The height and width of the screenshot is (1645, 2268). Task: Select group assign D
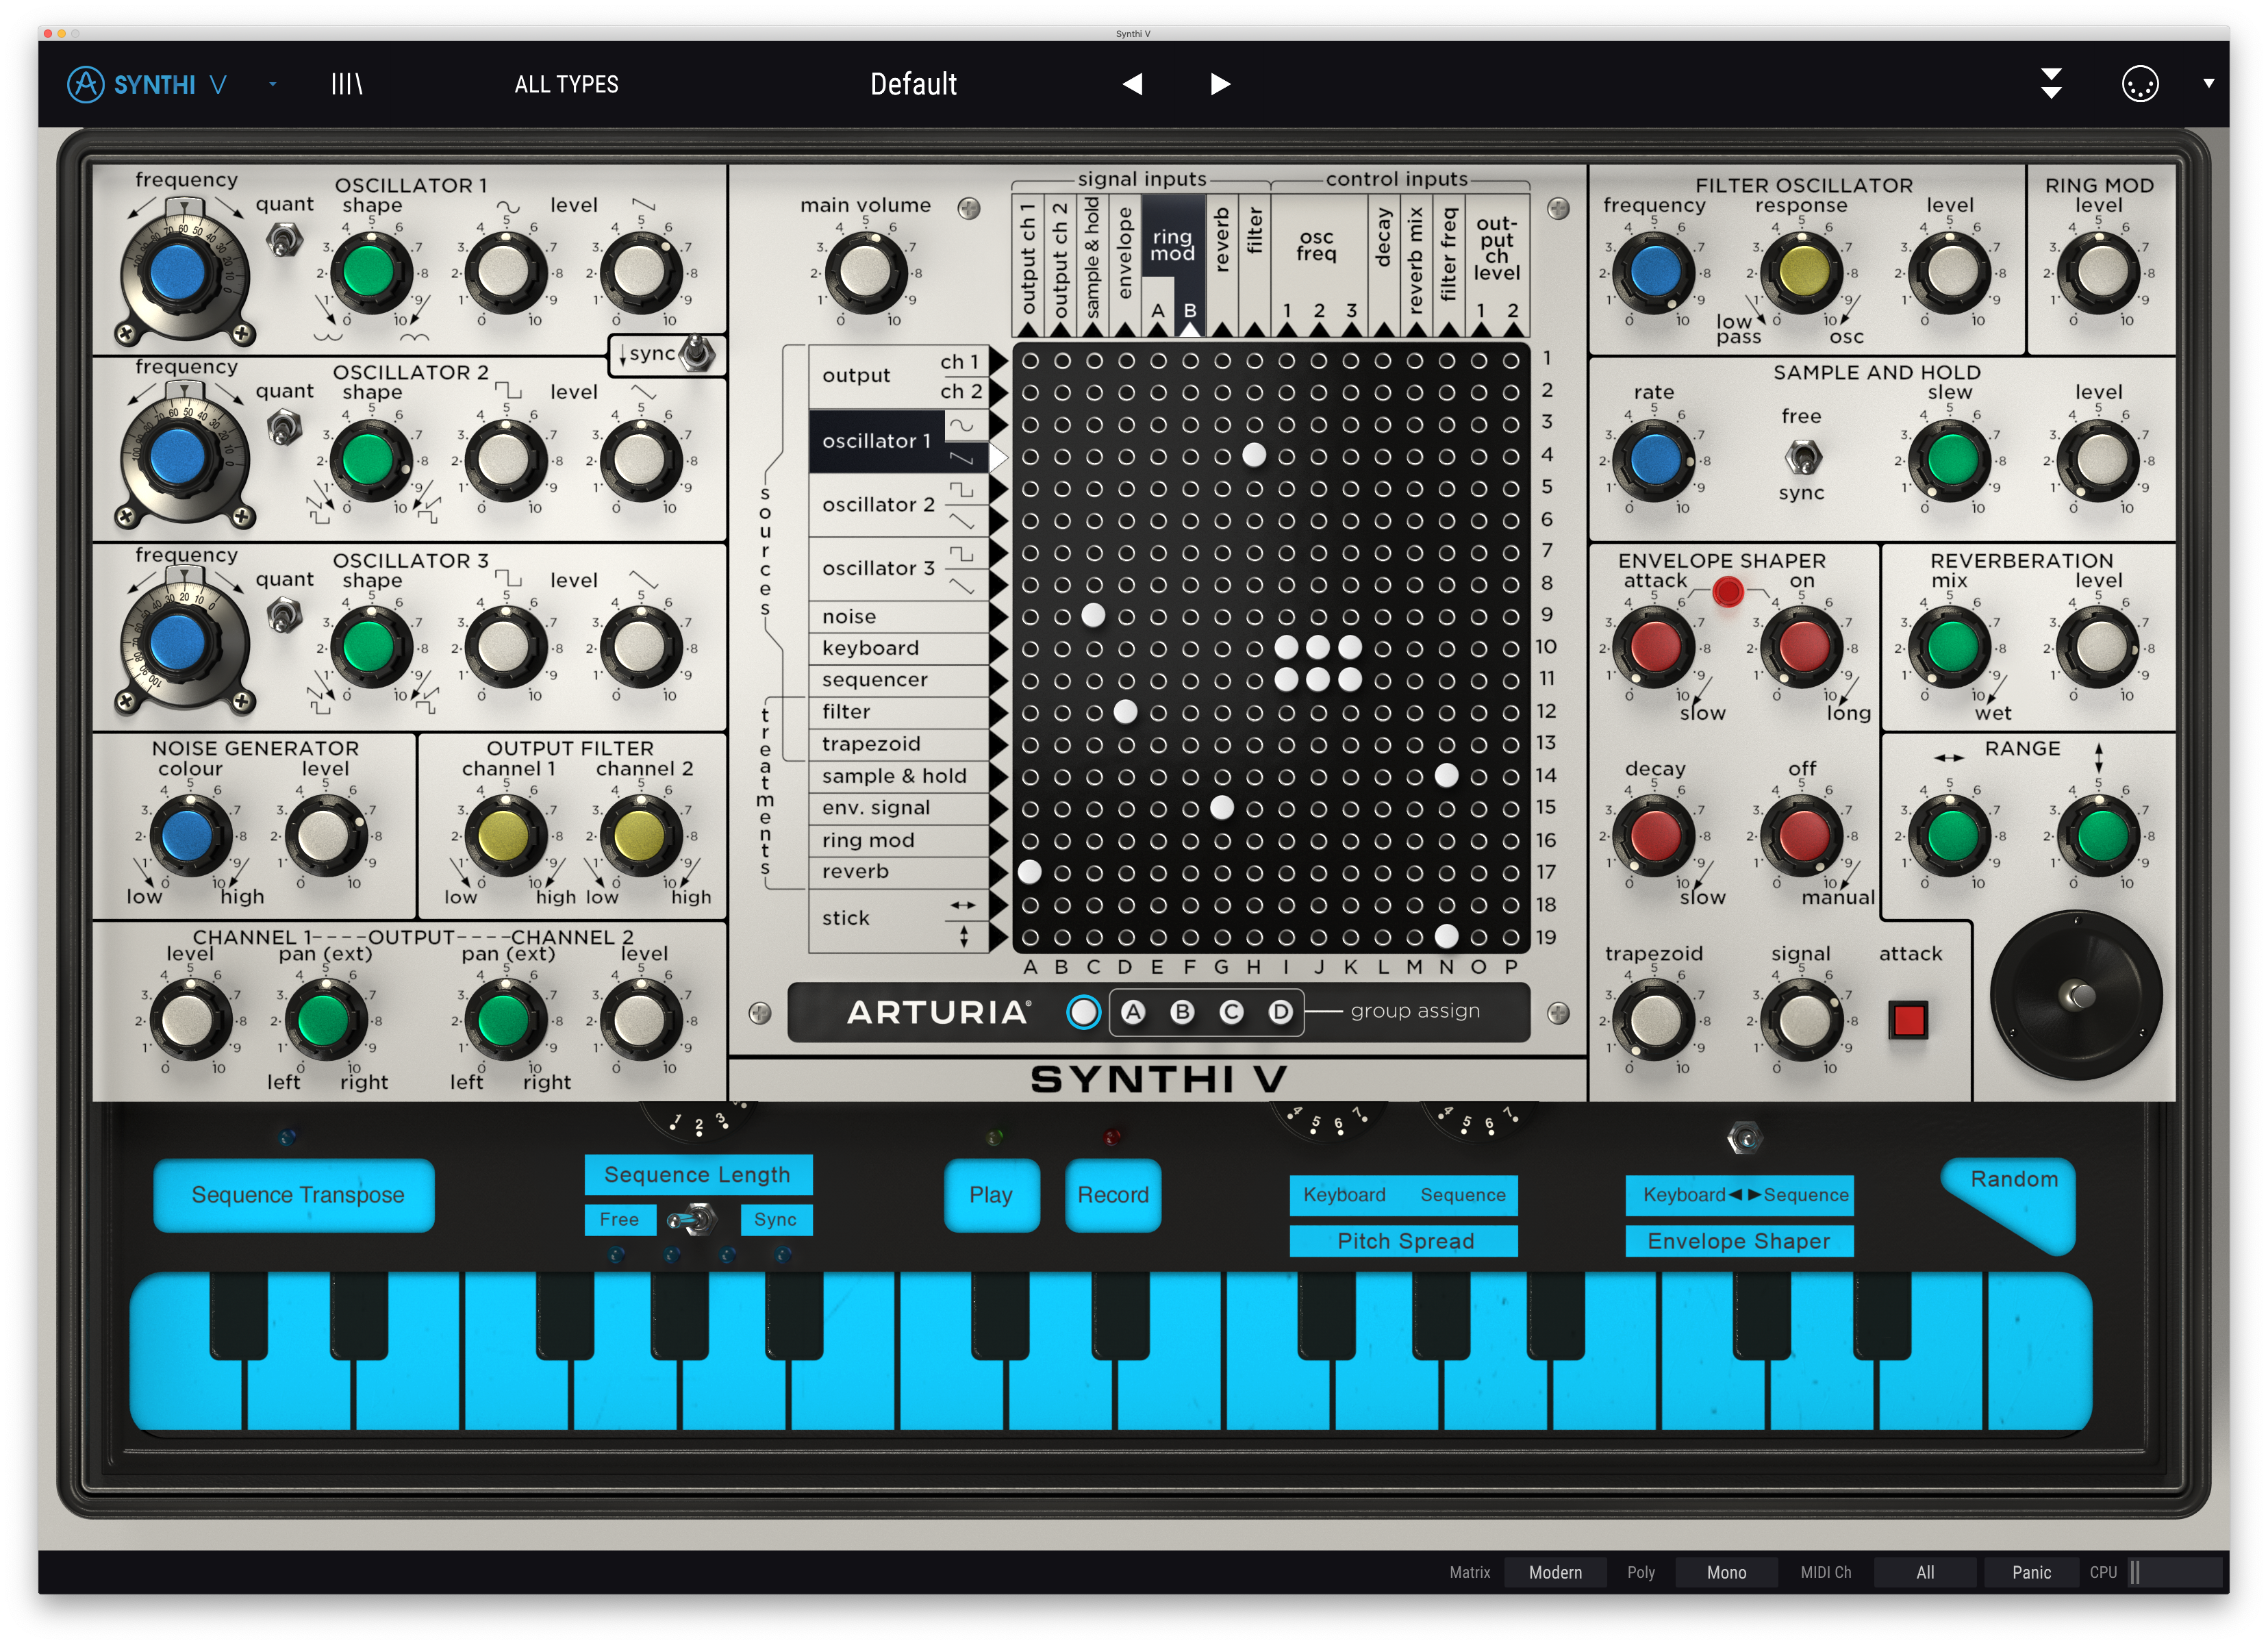tap(1280, 1012)
